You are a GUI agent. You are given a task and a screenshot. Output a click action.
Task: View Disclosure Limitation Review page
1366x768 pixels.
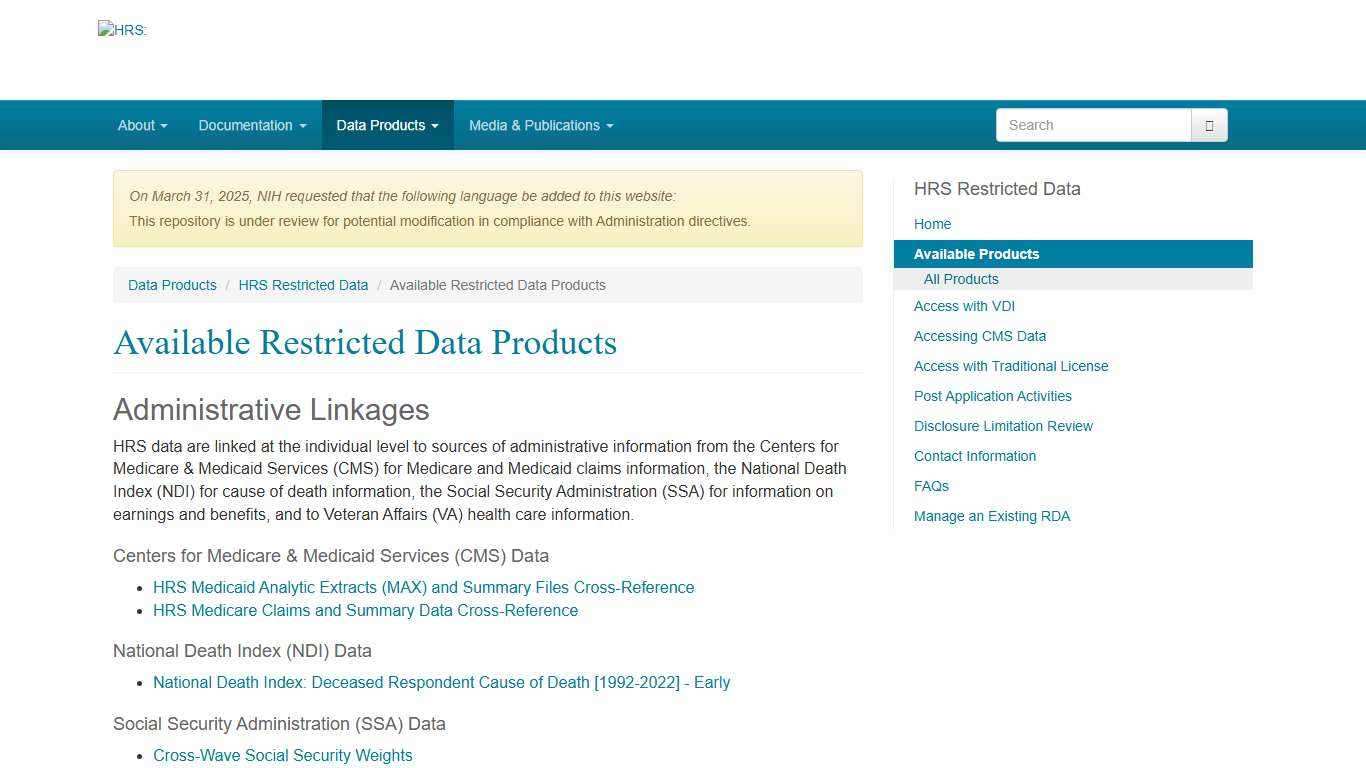click(x=1003, y=426)
